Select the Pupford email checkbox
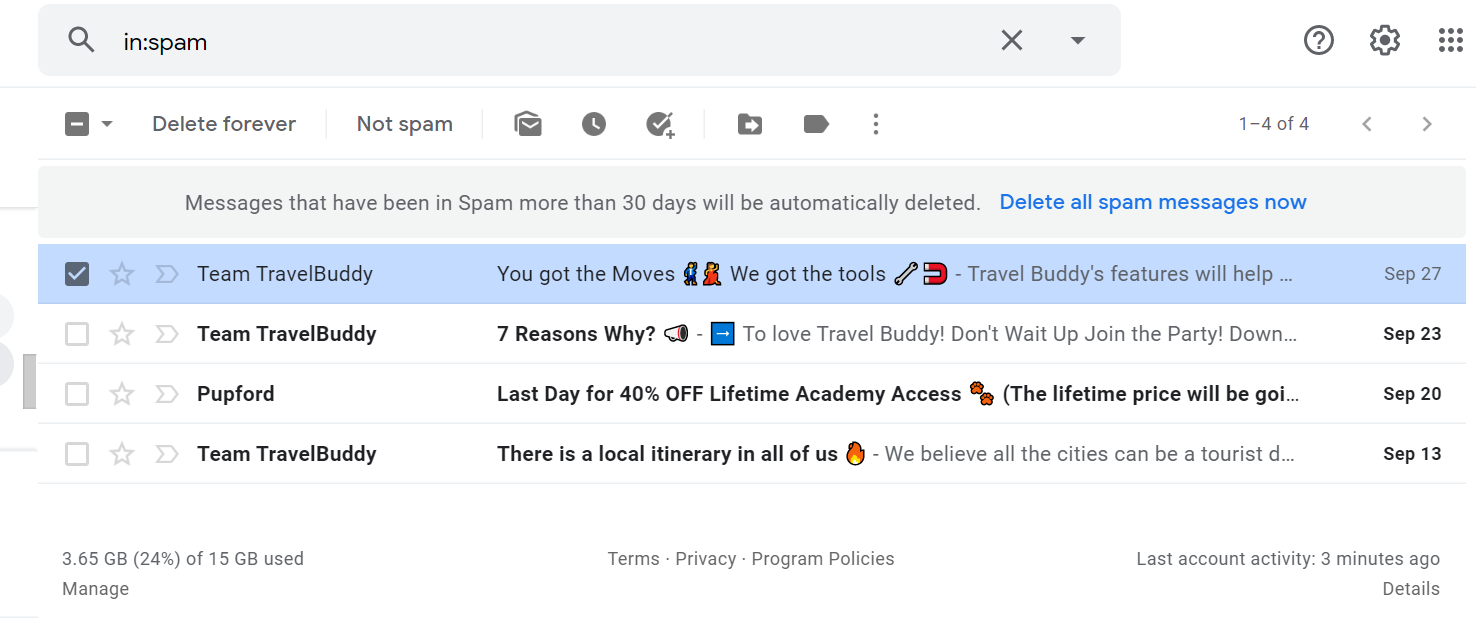The width and height of the screenshot is (1476, 622). click(x=77, y=393)
